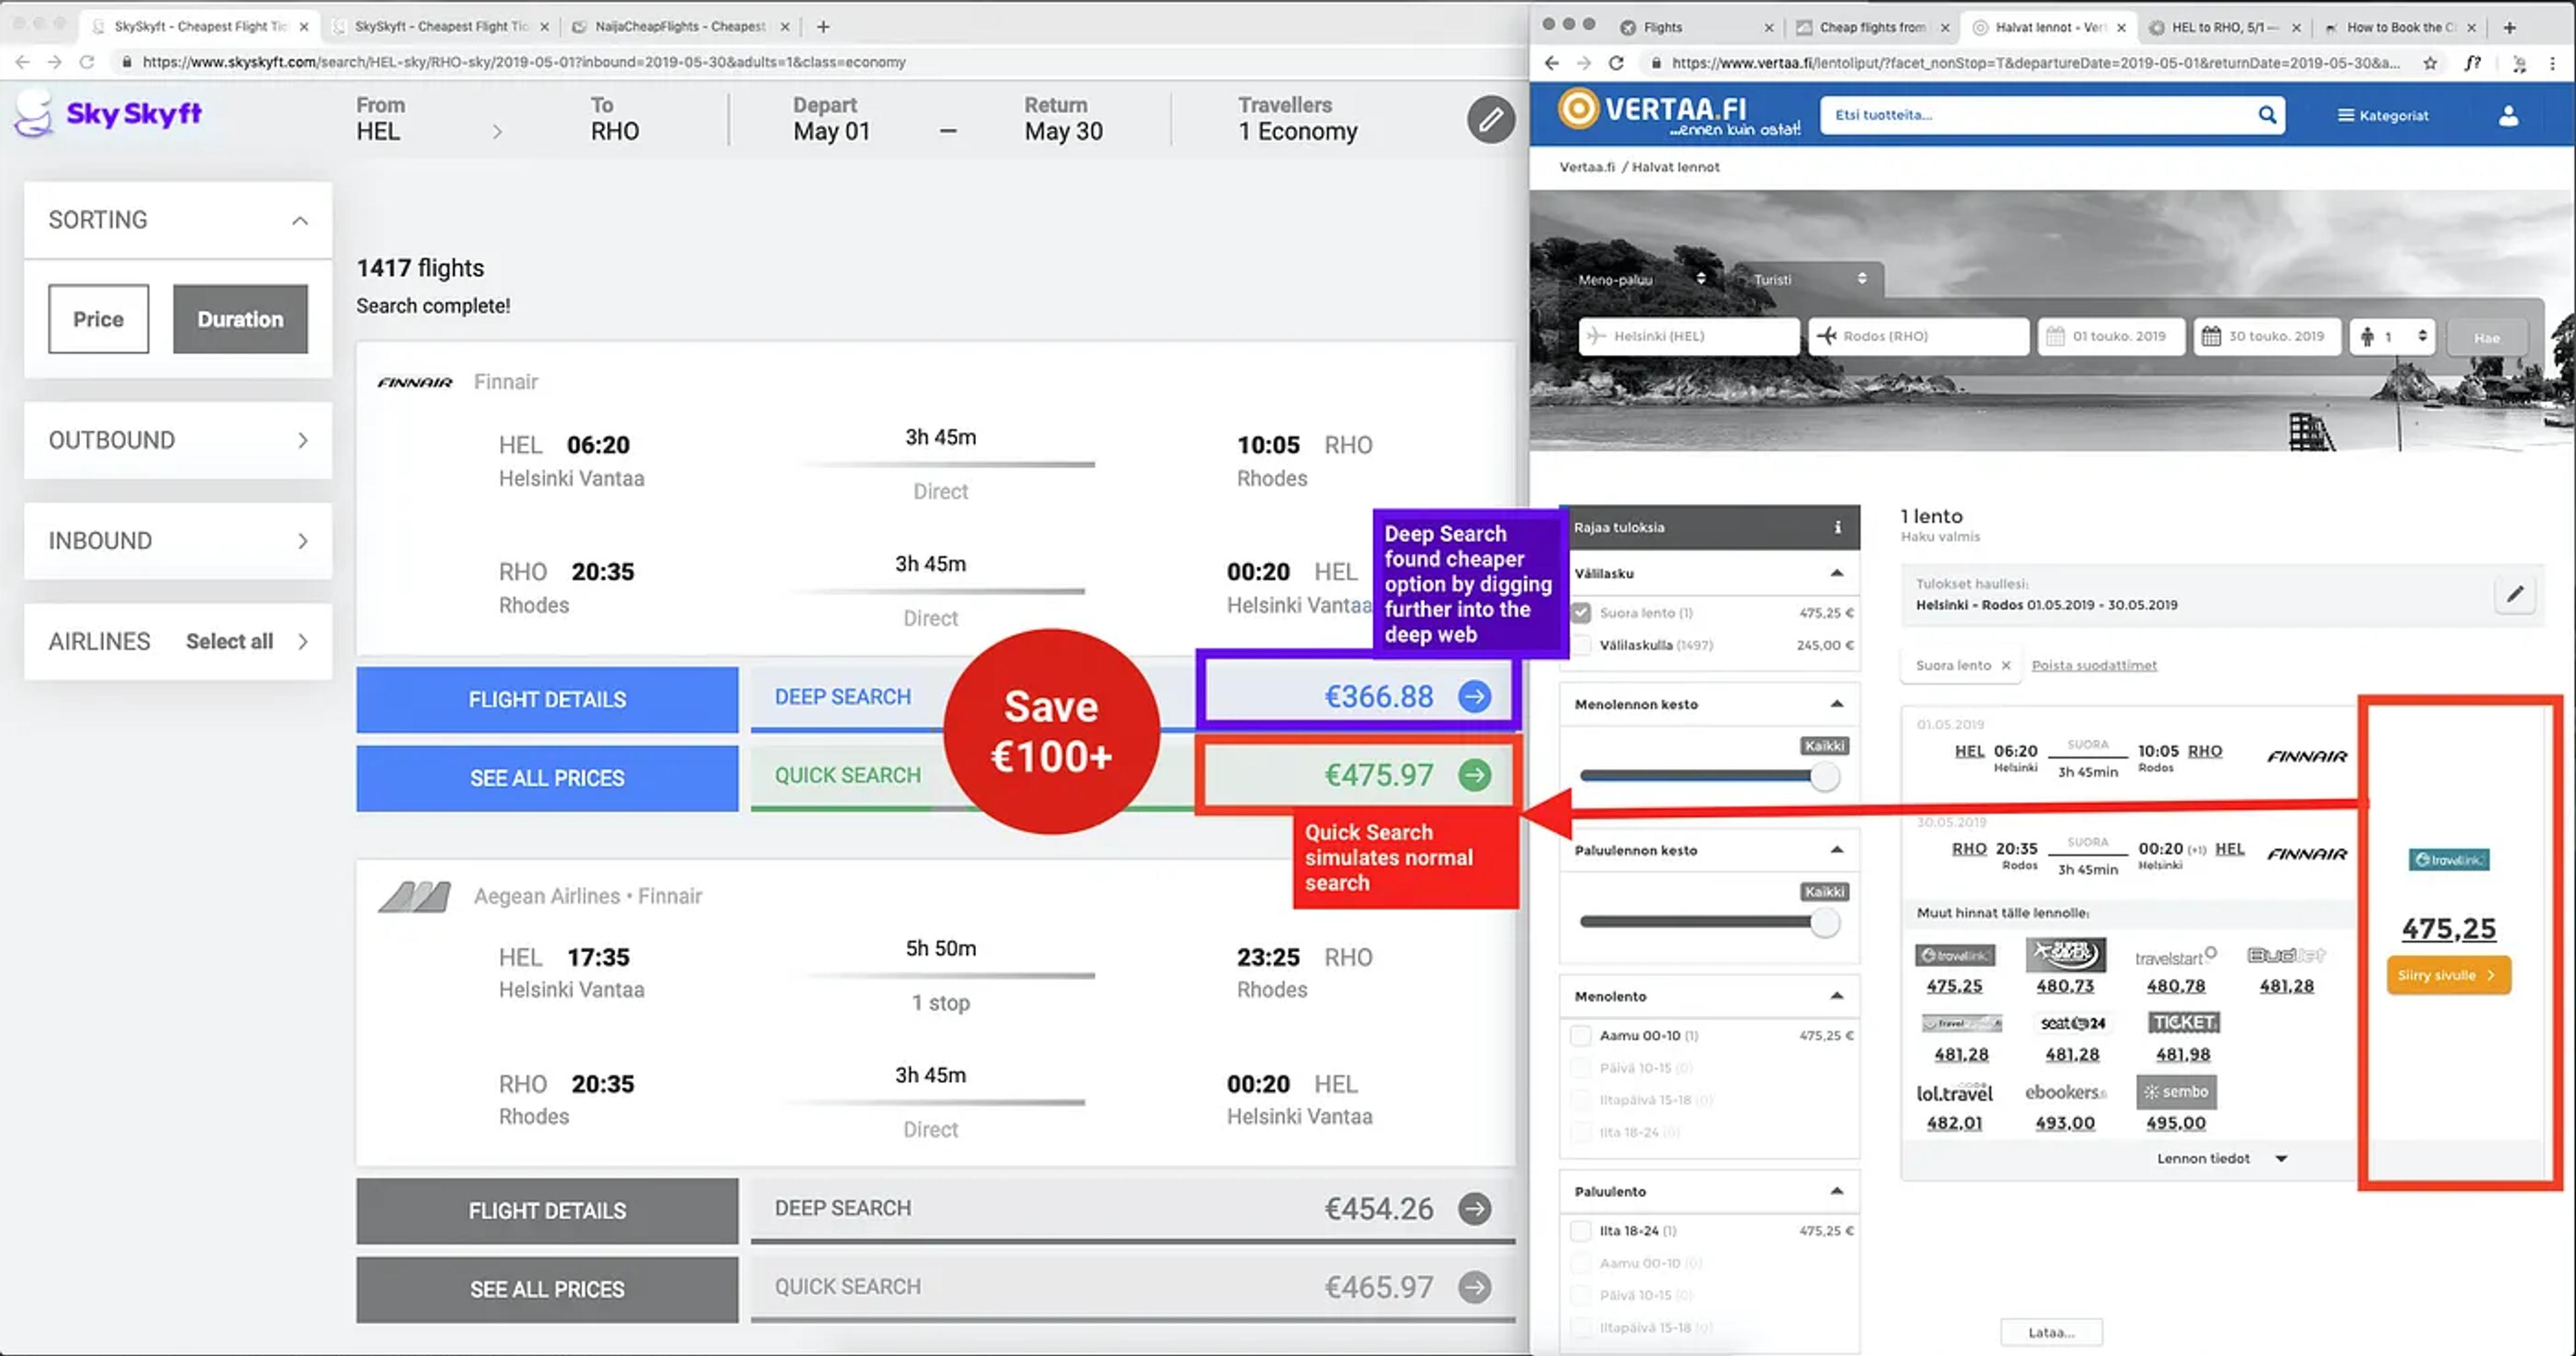2576x1356 pixels.
Task: Click blue SEE ALL PRICES button
Action: [x=547, y=778]
